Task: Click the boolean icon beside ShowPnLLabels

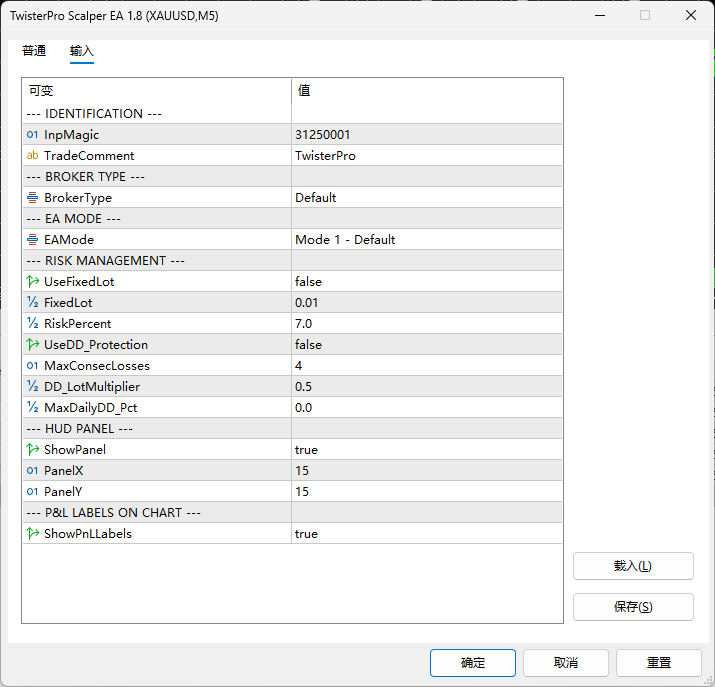Action: [x=32, y=533]
